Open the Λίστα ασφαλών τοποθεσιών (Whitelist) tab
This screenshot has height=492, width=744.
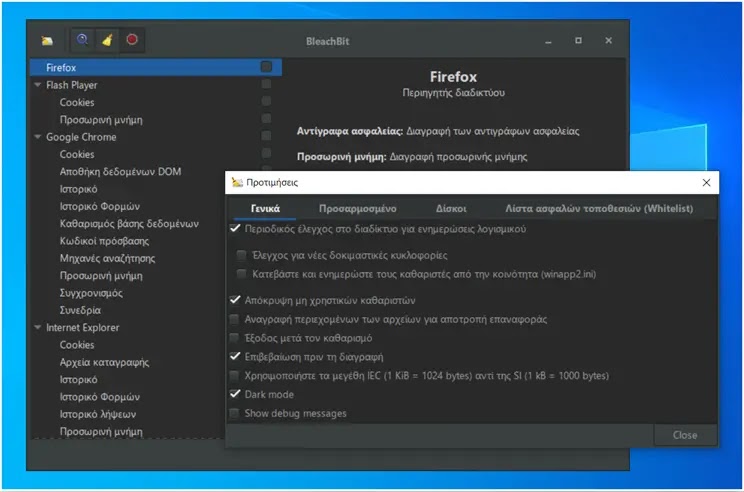point(599,208)
